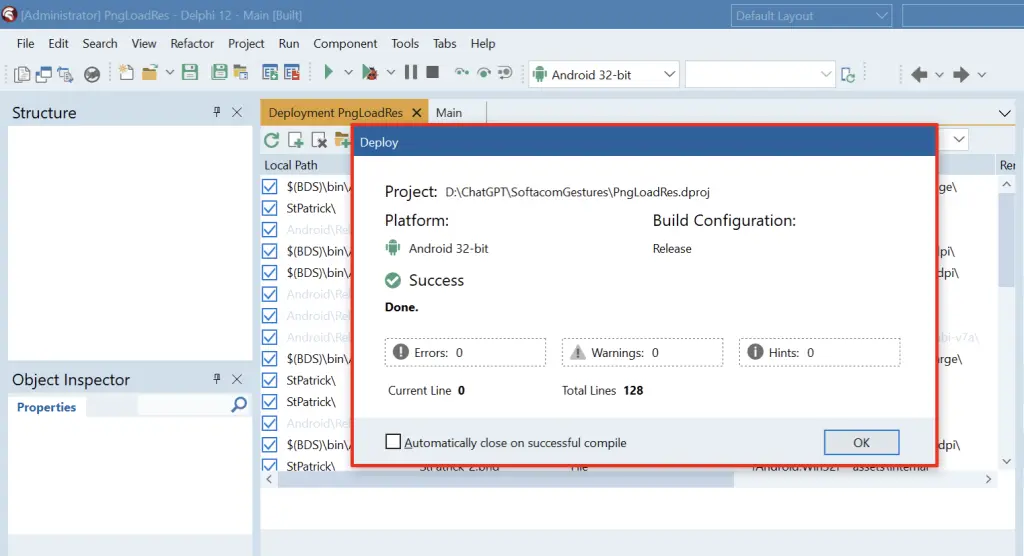Click the Add File to Project icon

pos(270,73)
